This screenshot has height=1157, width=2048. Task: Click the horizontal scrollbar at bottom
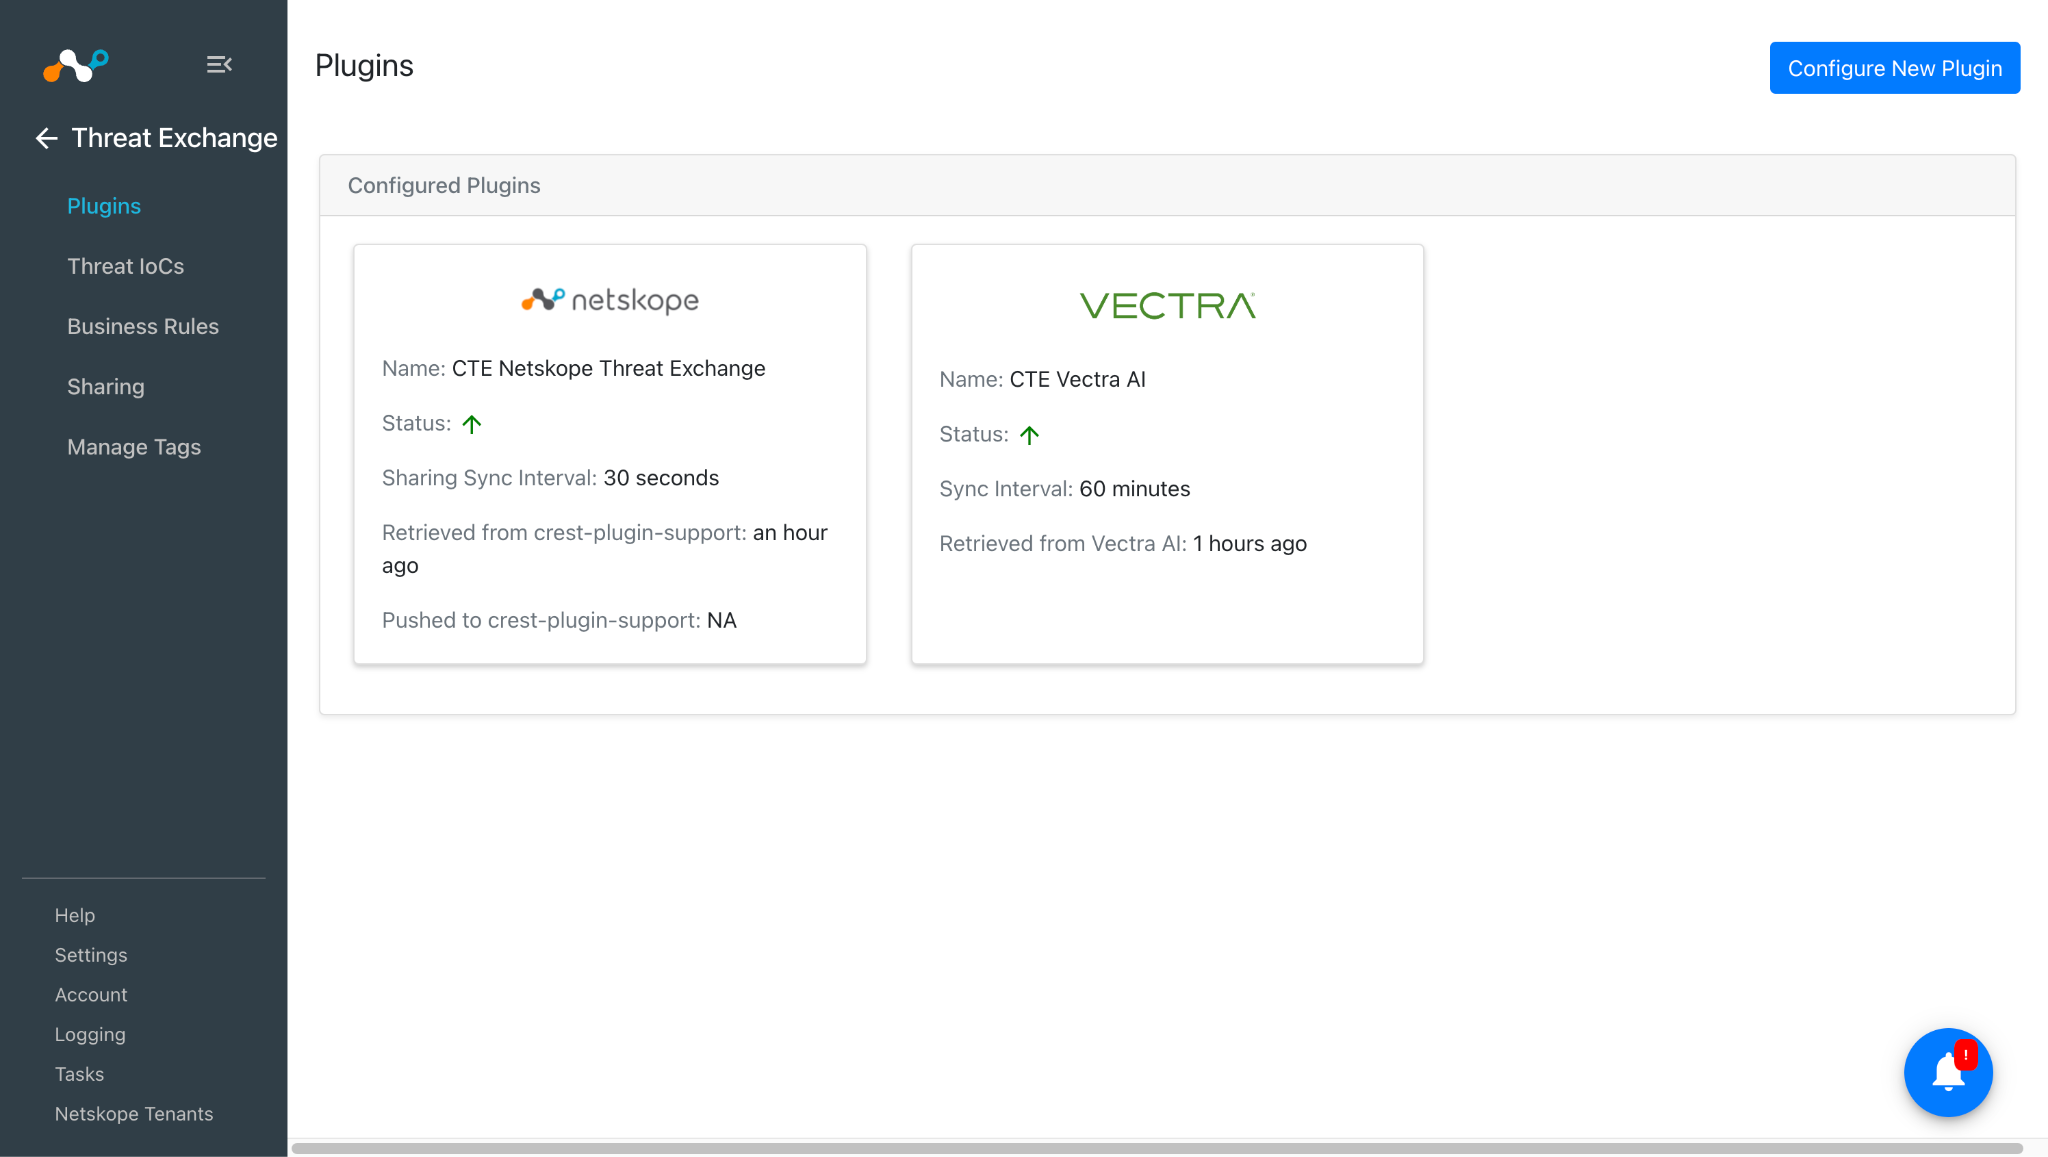click(1156, 1148)
